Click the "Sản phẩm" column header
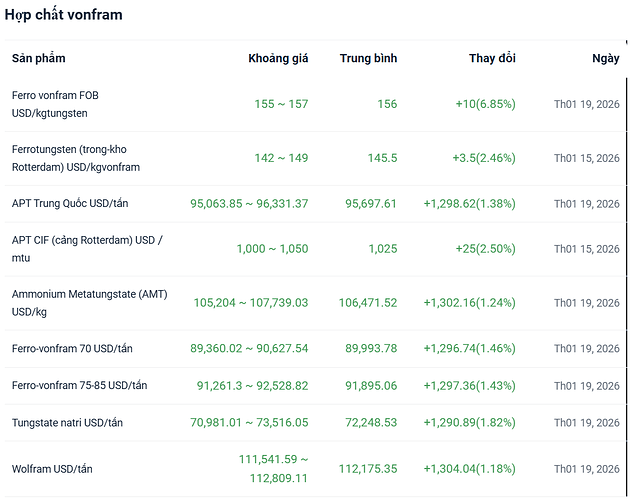Screen dimensions: 635x500 39,58
